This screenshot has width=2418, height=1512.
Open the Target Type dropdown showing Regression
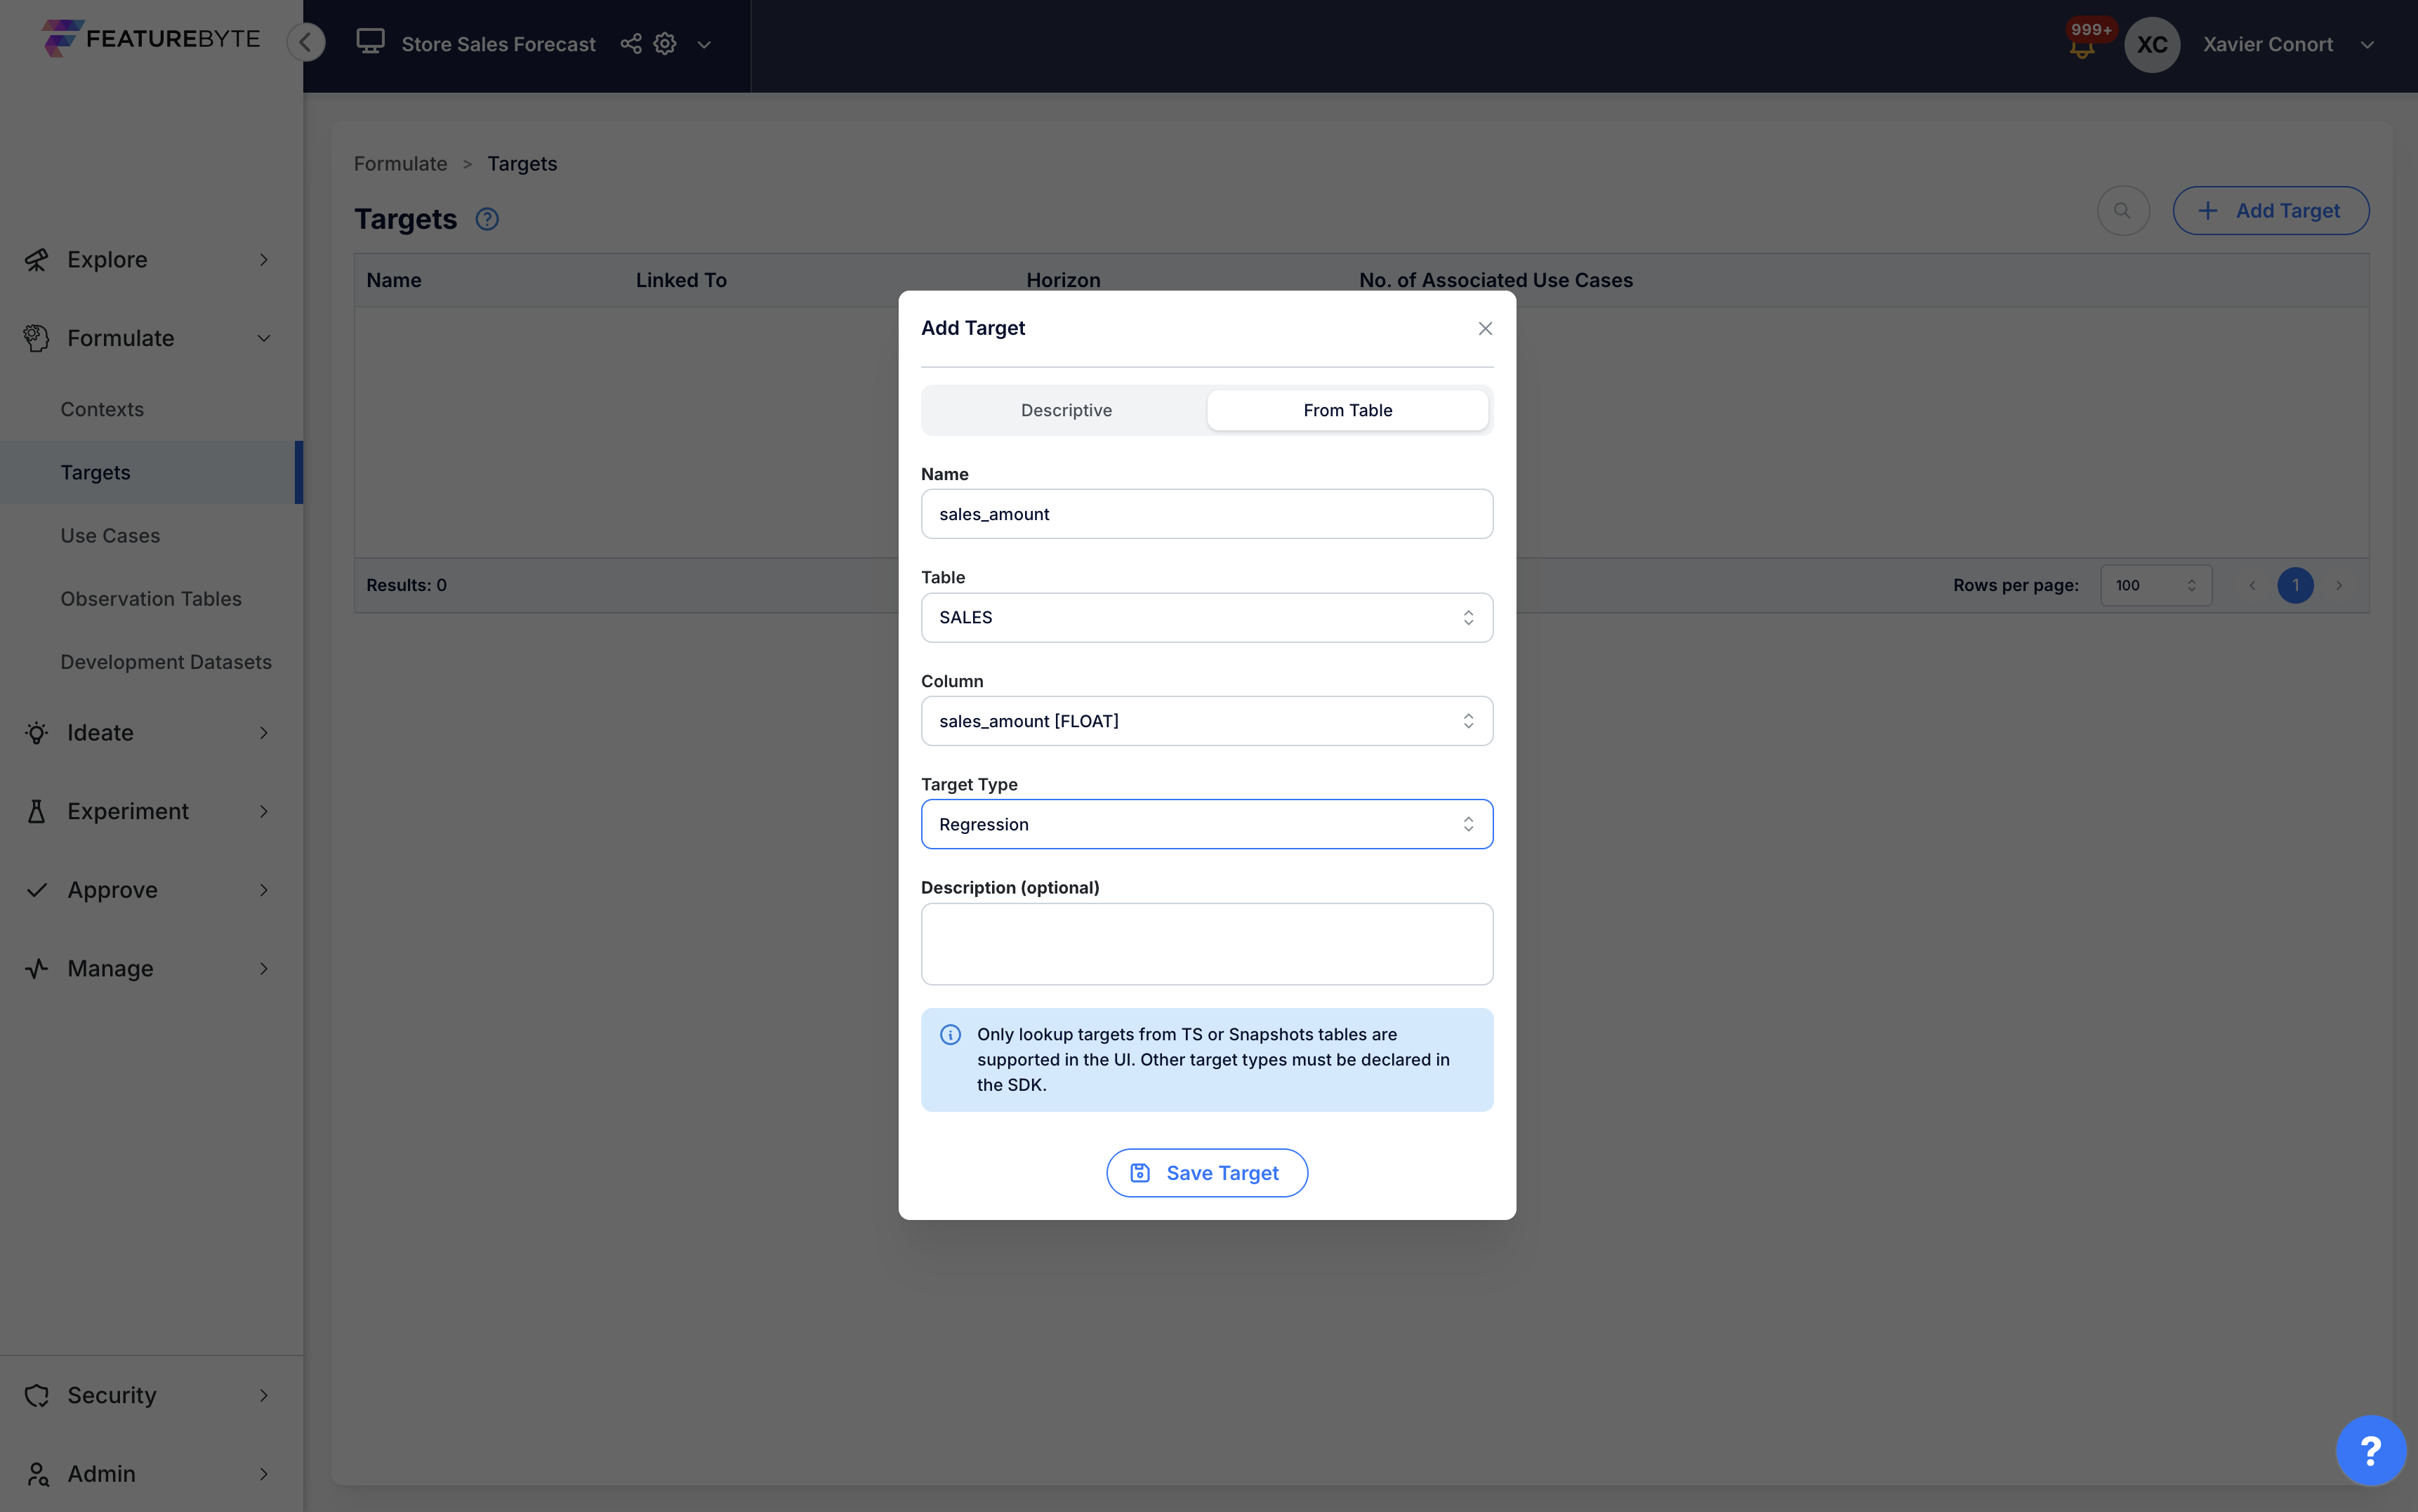point(1206,824)
